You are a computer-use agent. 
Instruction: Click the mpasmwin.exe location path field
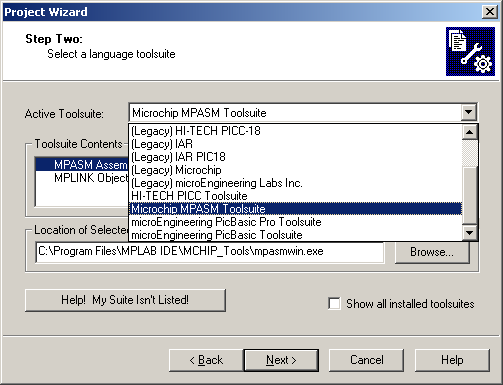[x=210, y=252]
